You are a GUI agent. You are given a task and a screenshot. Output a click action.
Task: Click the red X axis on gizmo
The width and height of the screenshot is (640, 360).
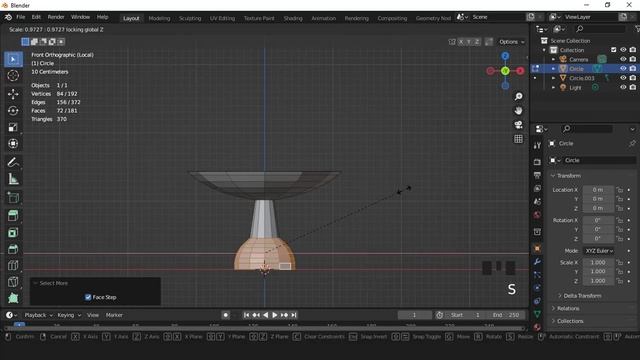[x=520, y=71]
